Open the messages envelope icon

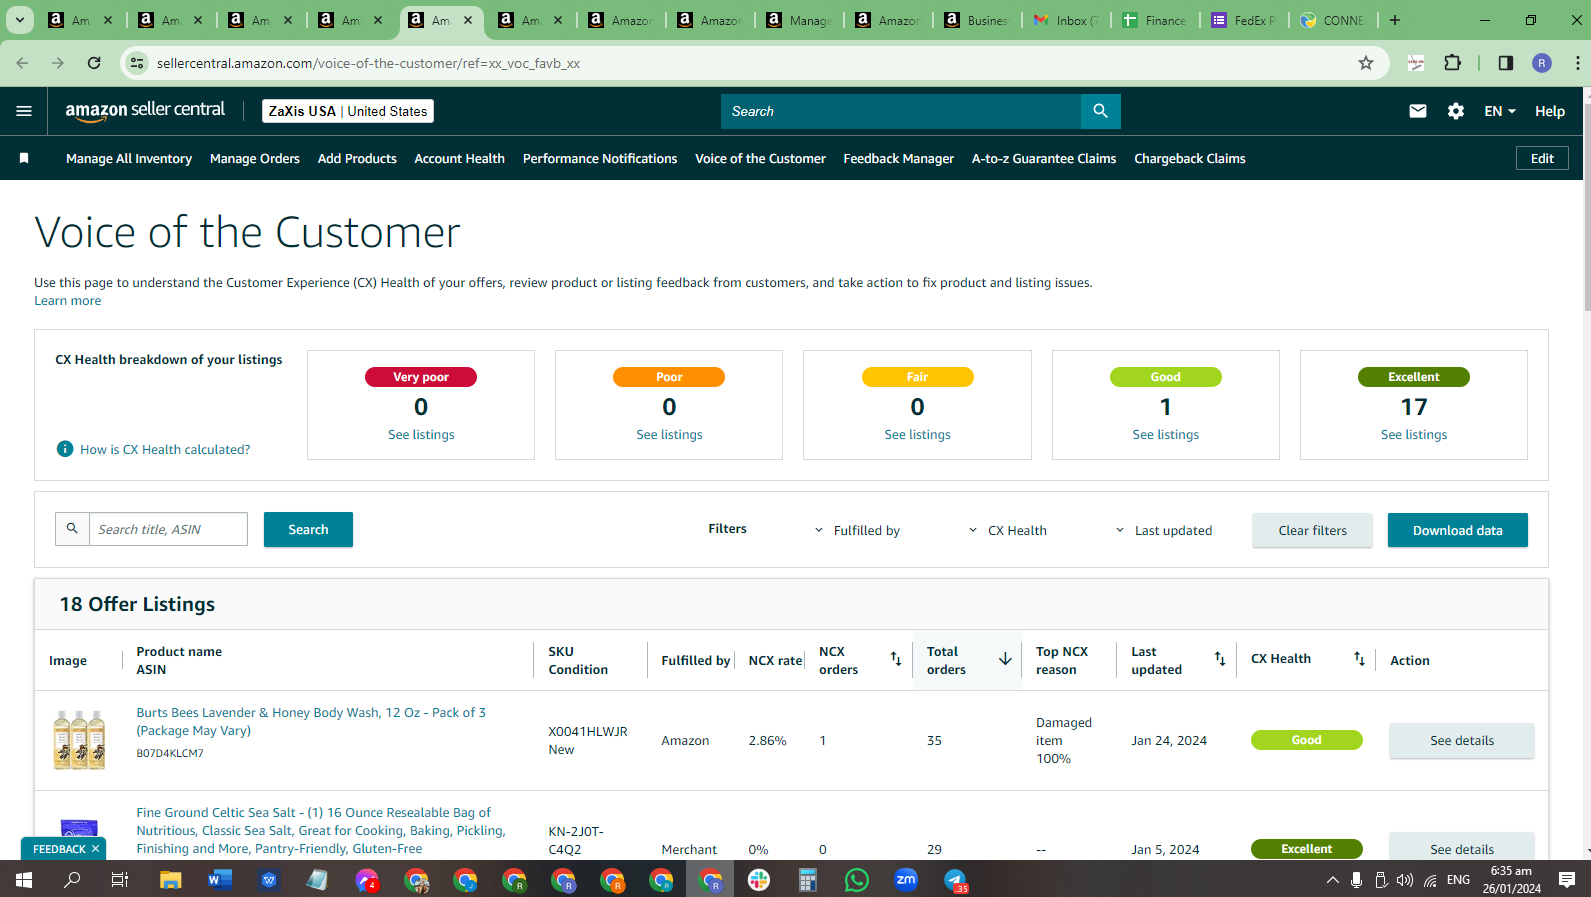click(x=1418, y=111)
